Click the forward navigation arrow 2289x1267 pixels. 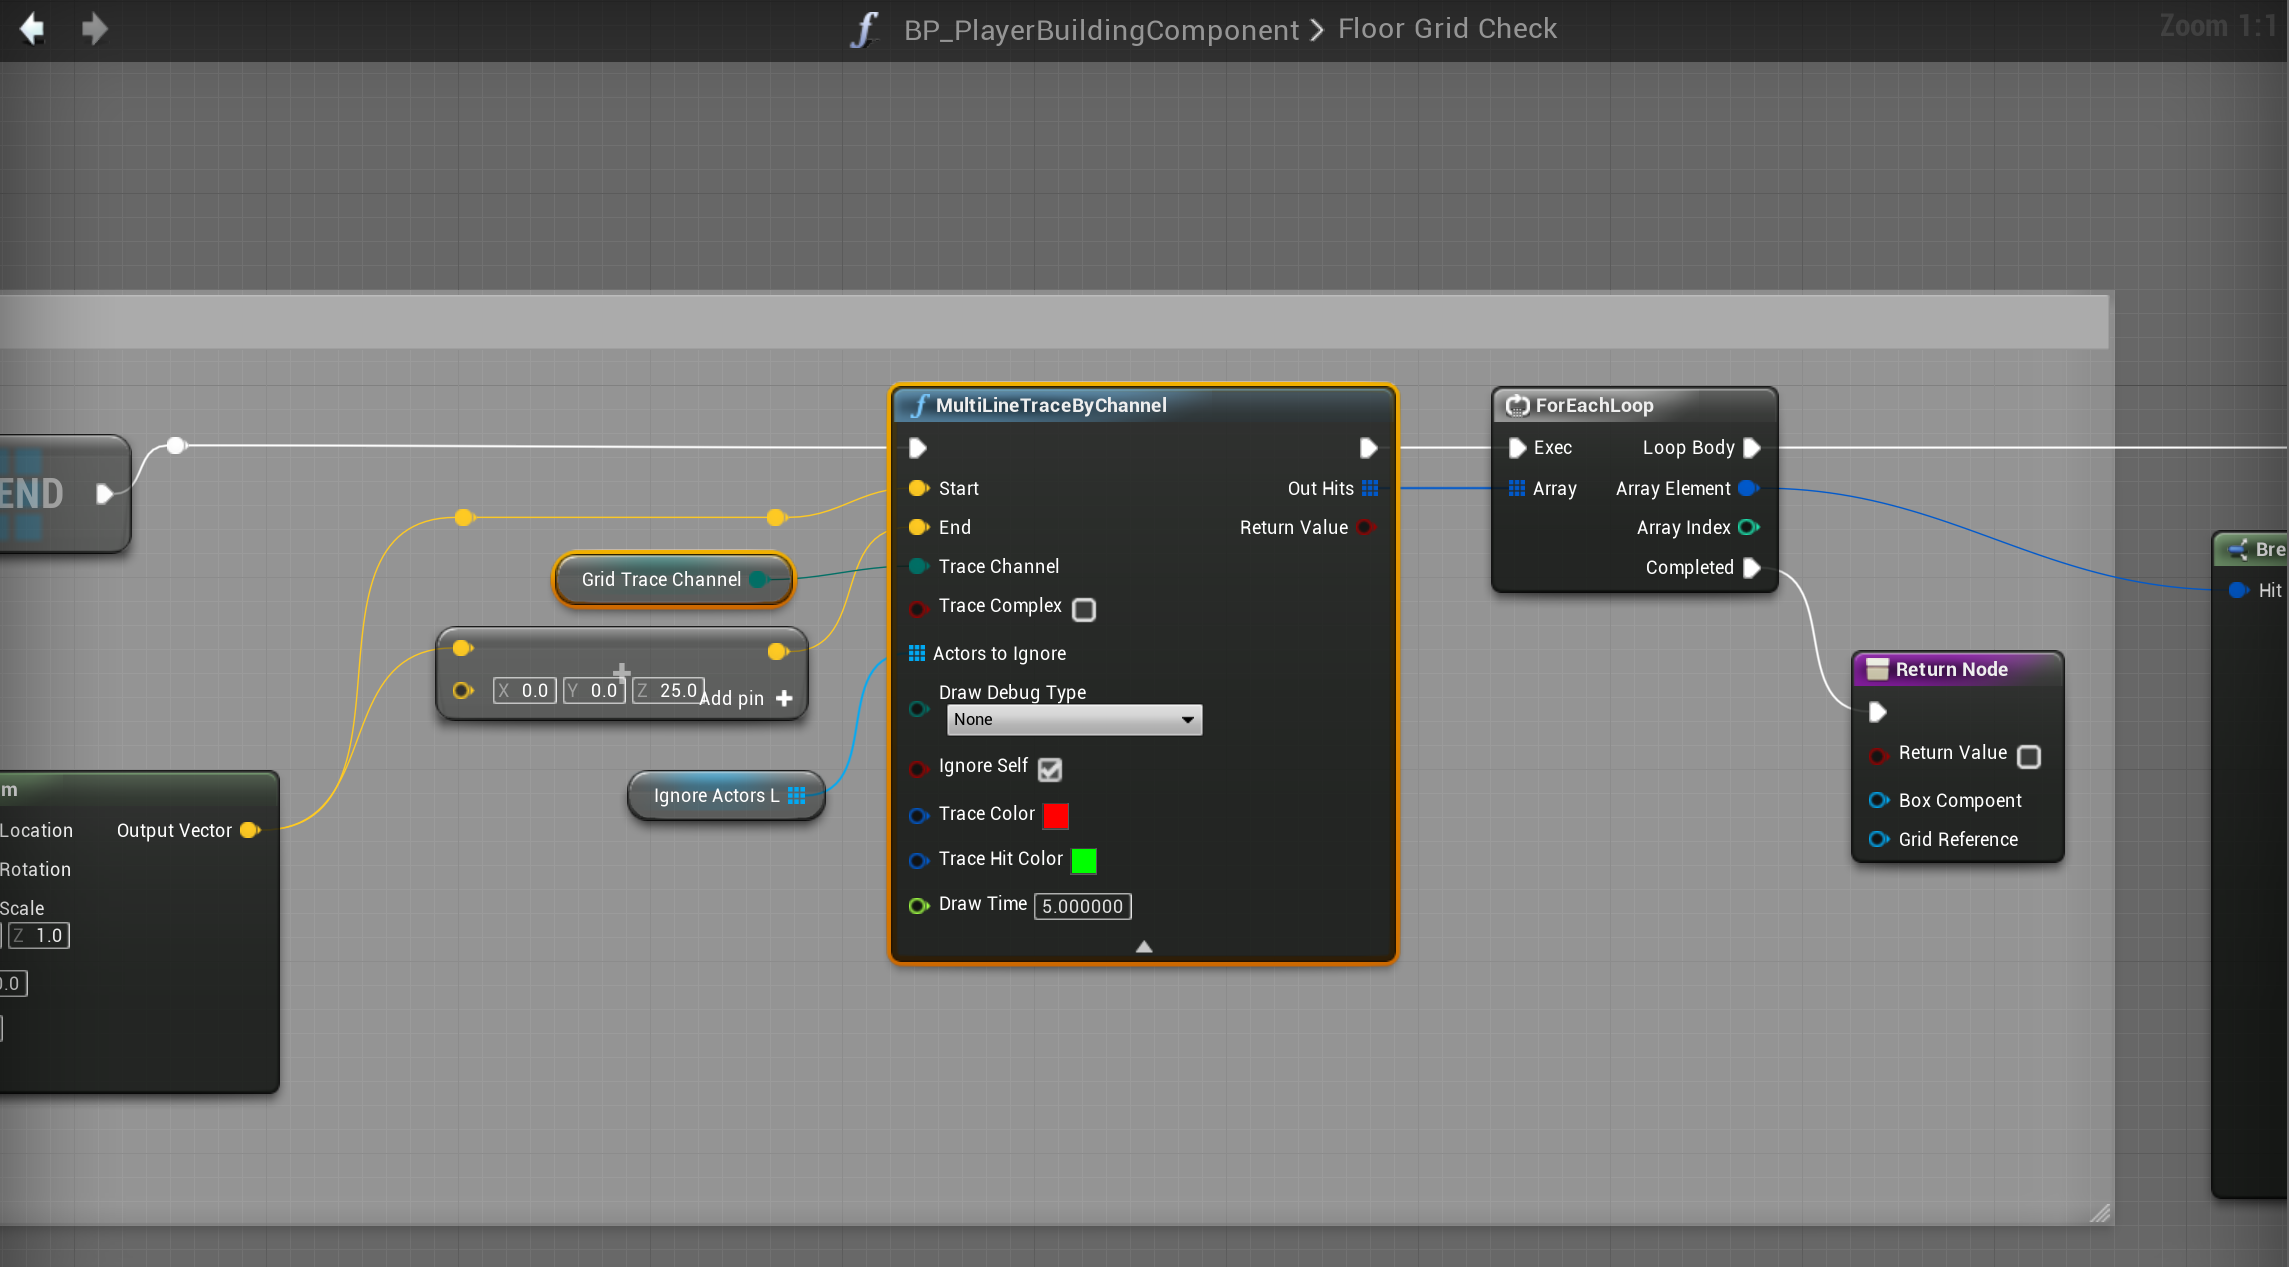coord(94,28)
